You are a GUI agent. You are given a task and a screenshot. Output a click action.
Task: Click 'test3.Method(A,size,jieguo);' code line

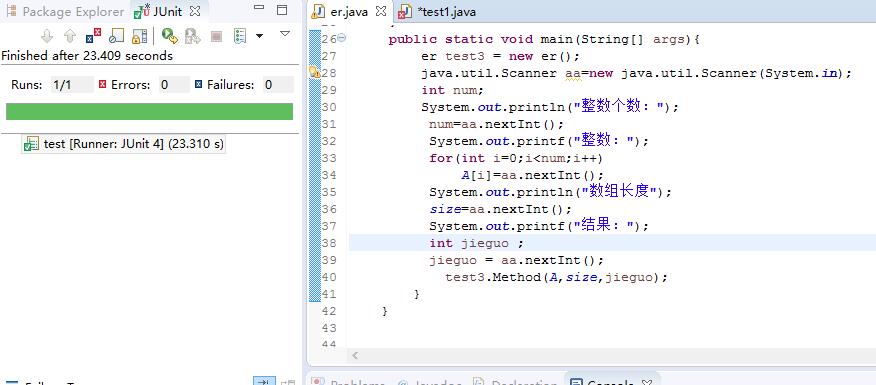[x=556, y=277]
